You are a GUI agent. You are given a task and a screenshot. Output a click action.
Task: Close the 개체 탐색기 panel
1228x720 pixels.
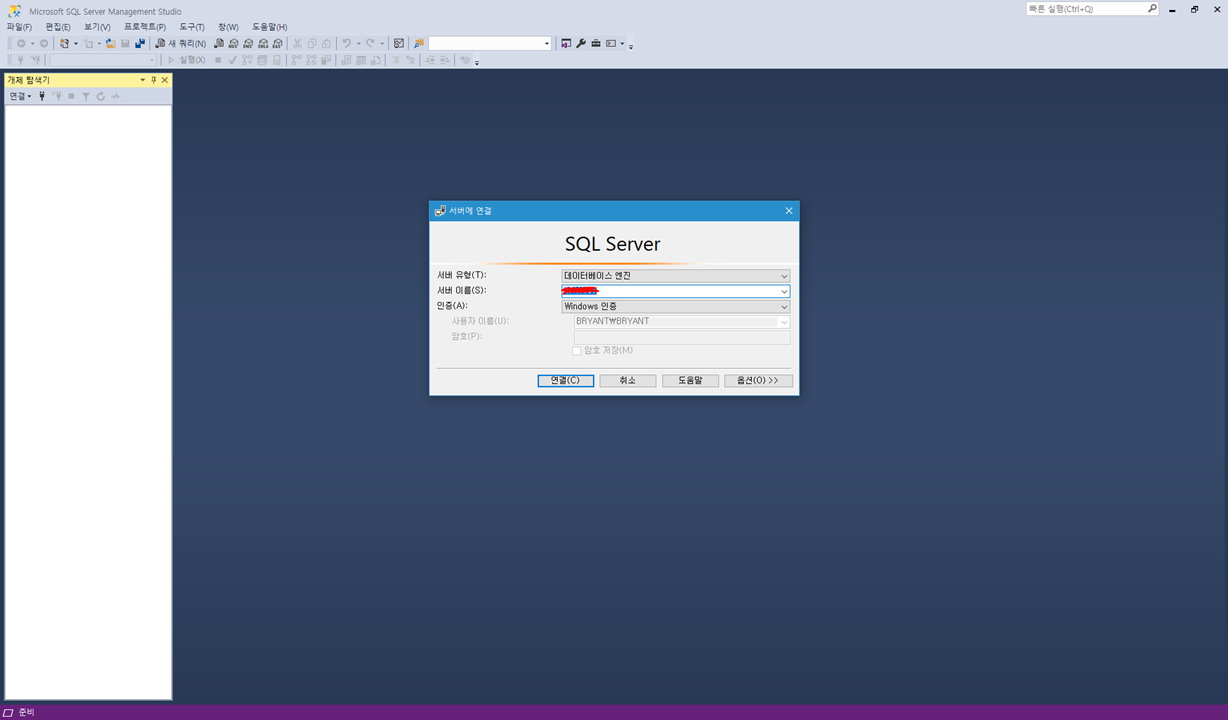165,80
